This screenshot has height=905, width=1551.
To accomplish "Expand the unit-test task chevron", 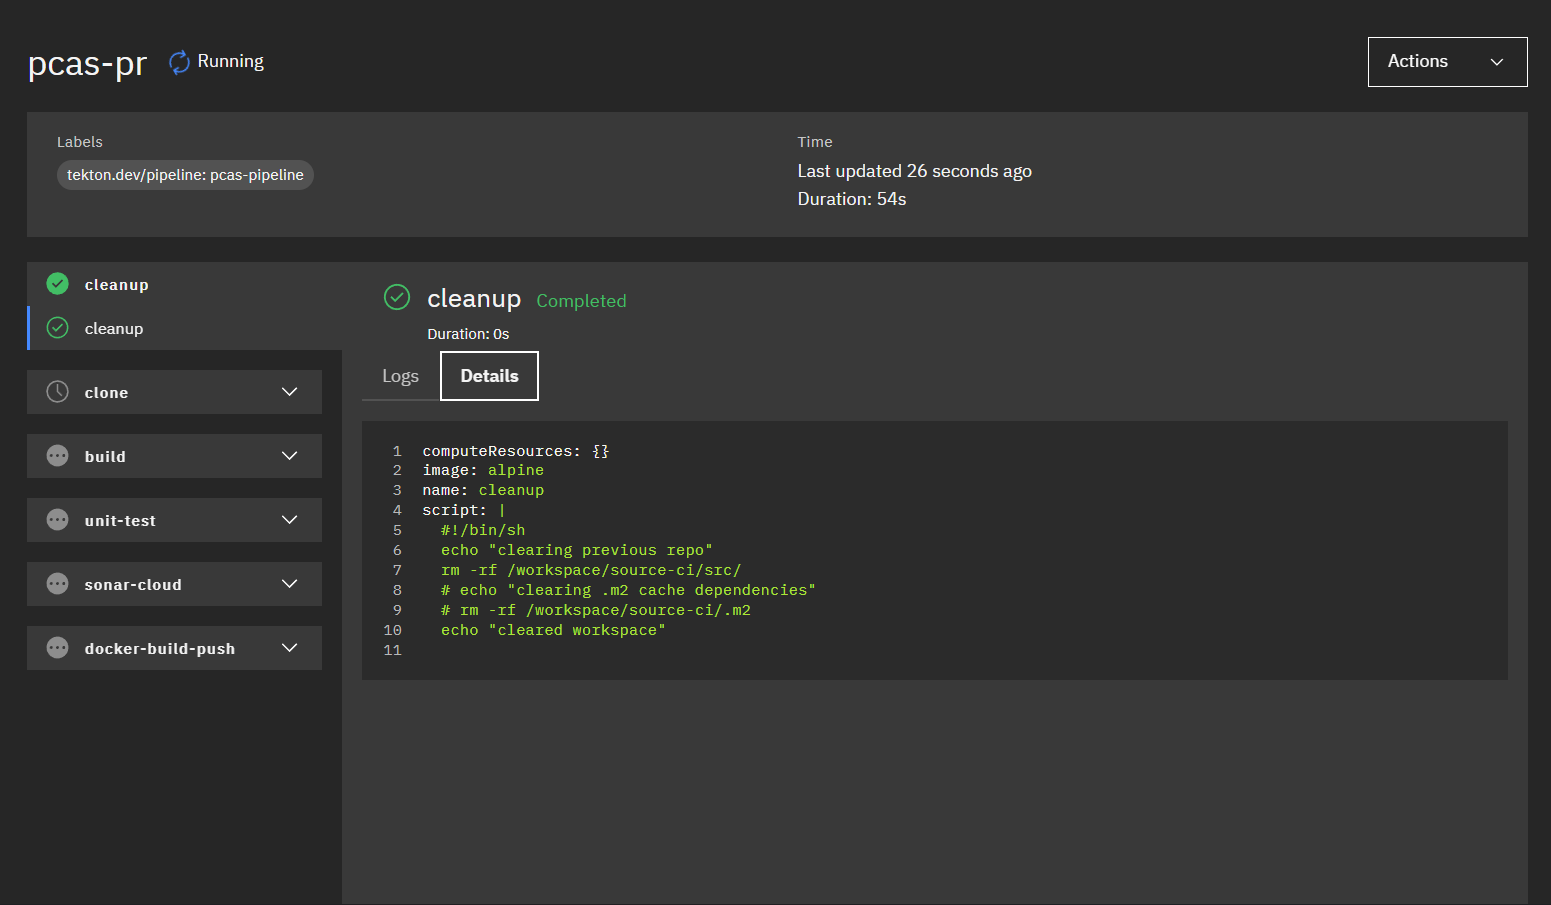I will (290, 520).
